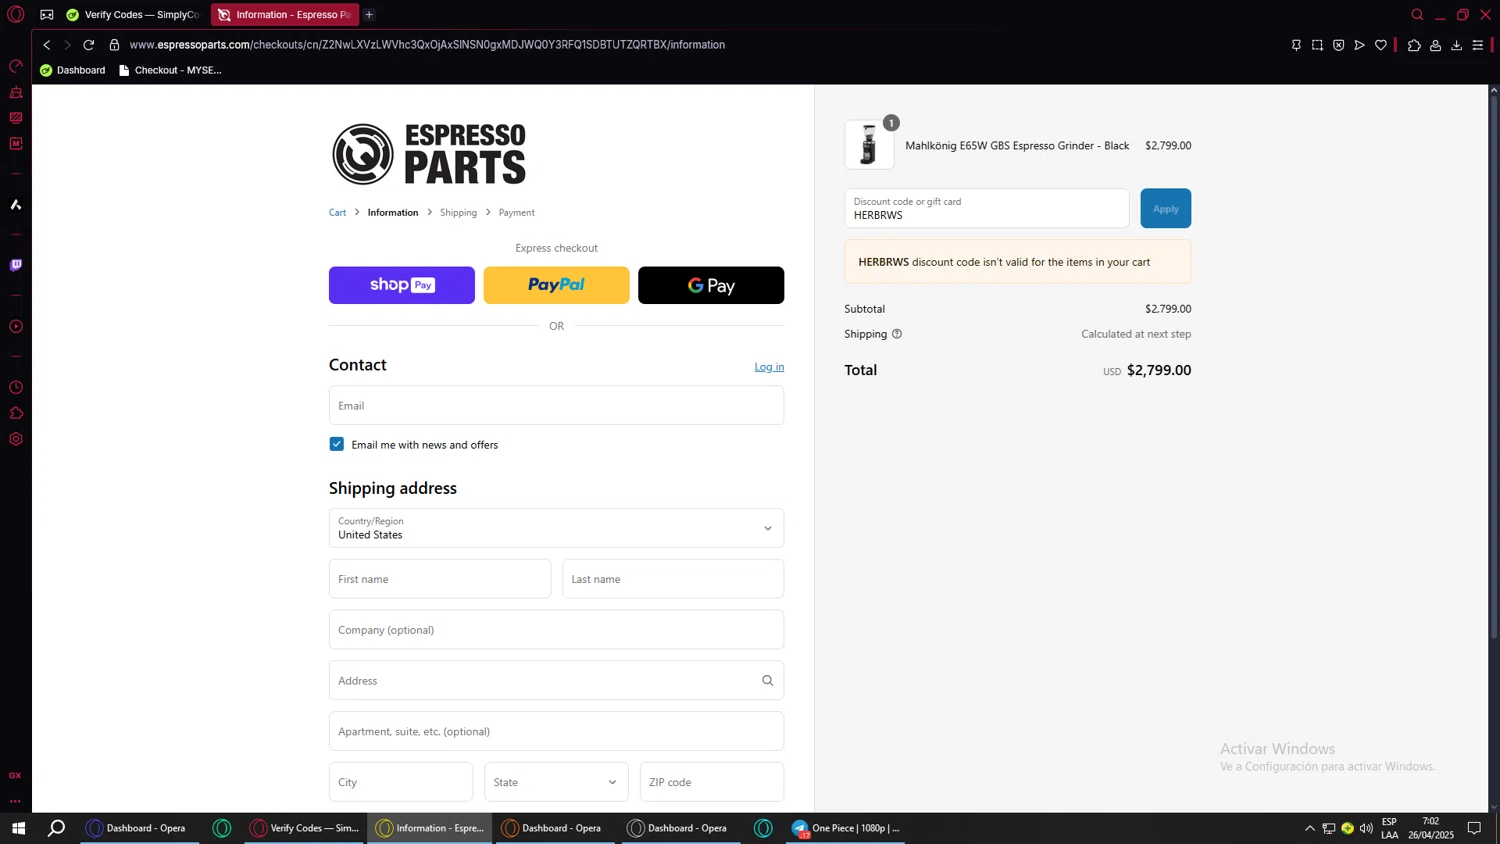Screen dimensions: 1500x844
Task: Click the Mahlkönig grinder product thumbnail
Action: (x=869, y=145)
